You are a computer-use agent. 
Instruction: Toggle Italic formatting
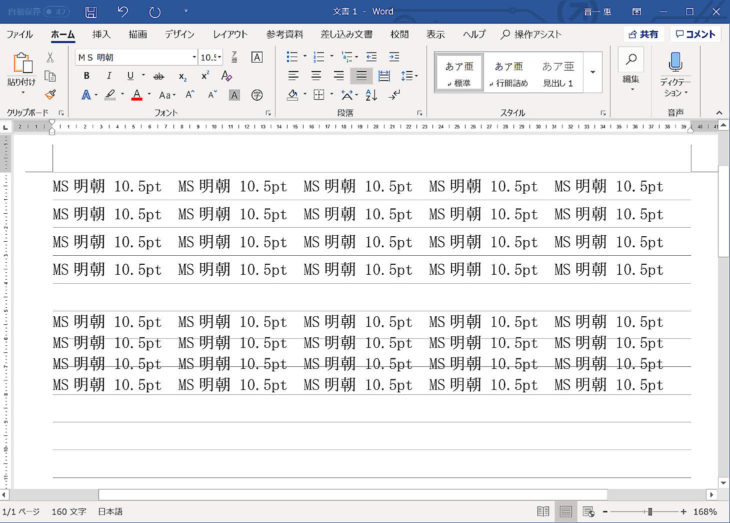[106, 76]
